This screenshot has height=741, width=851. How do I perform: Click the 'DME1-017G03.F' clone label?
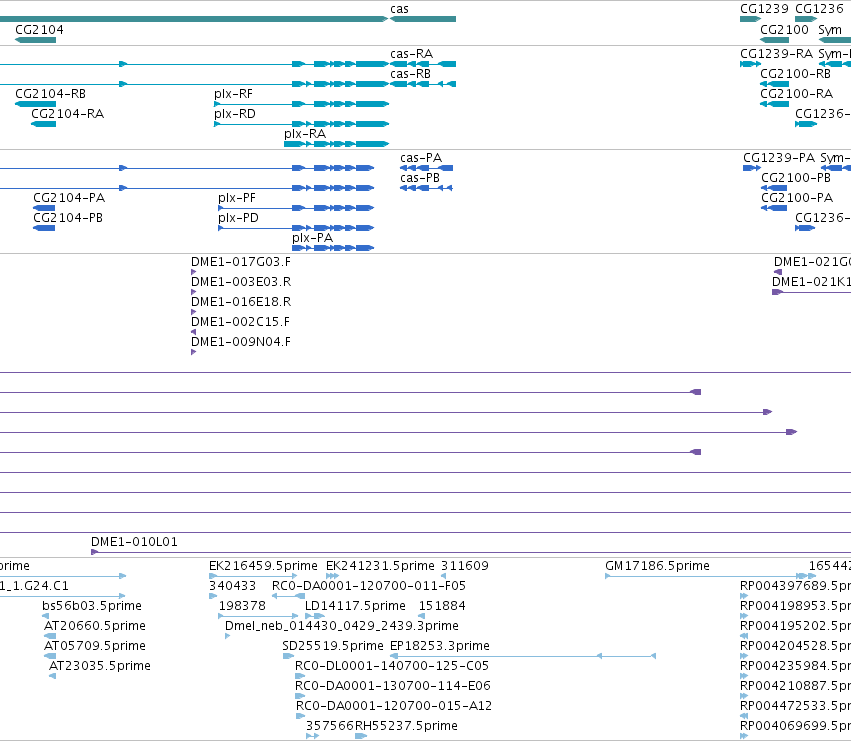click(240, 262)
